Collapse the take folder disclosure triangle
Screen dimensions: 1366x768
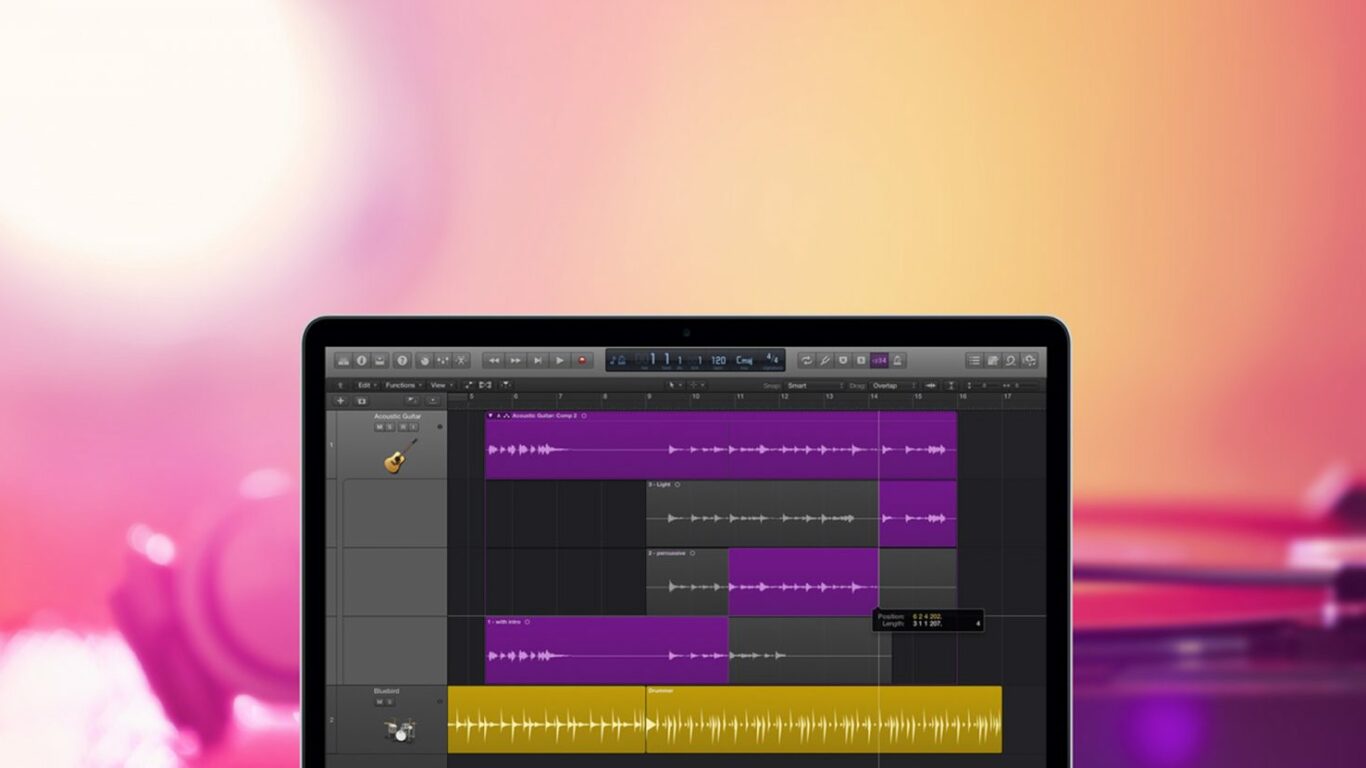click(x=490, y=416)
